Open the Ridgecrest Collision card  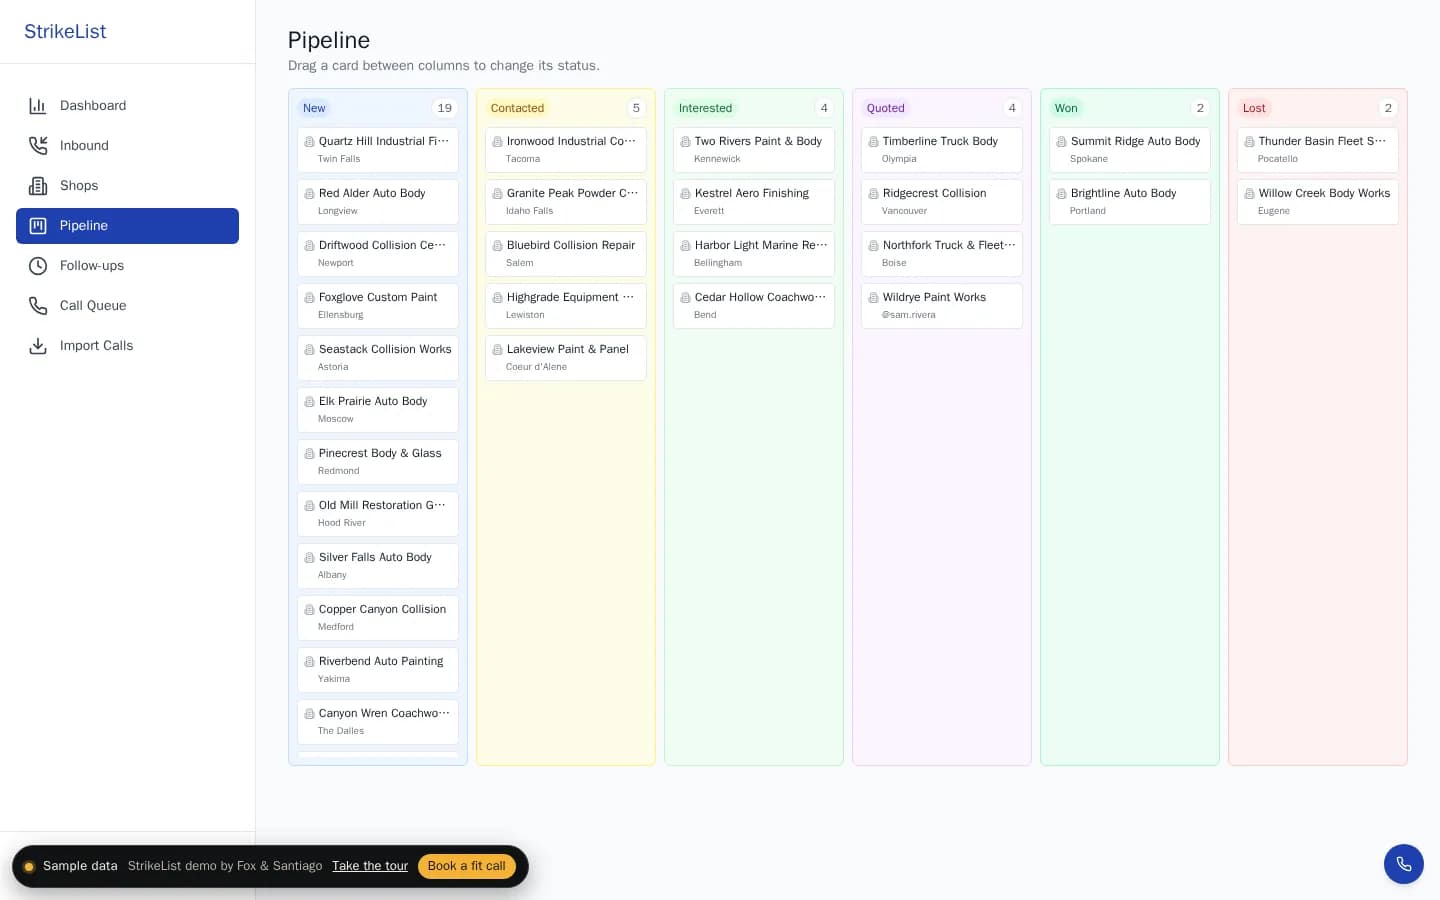coord(942,202)
